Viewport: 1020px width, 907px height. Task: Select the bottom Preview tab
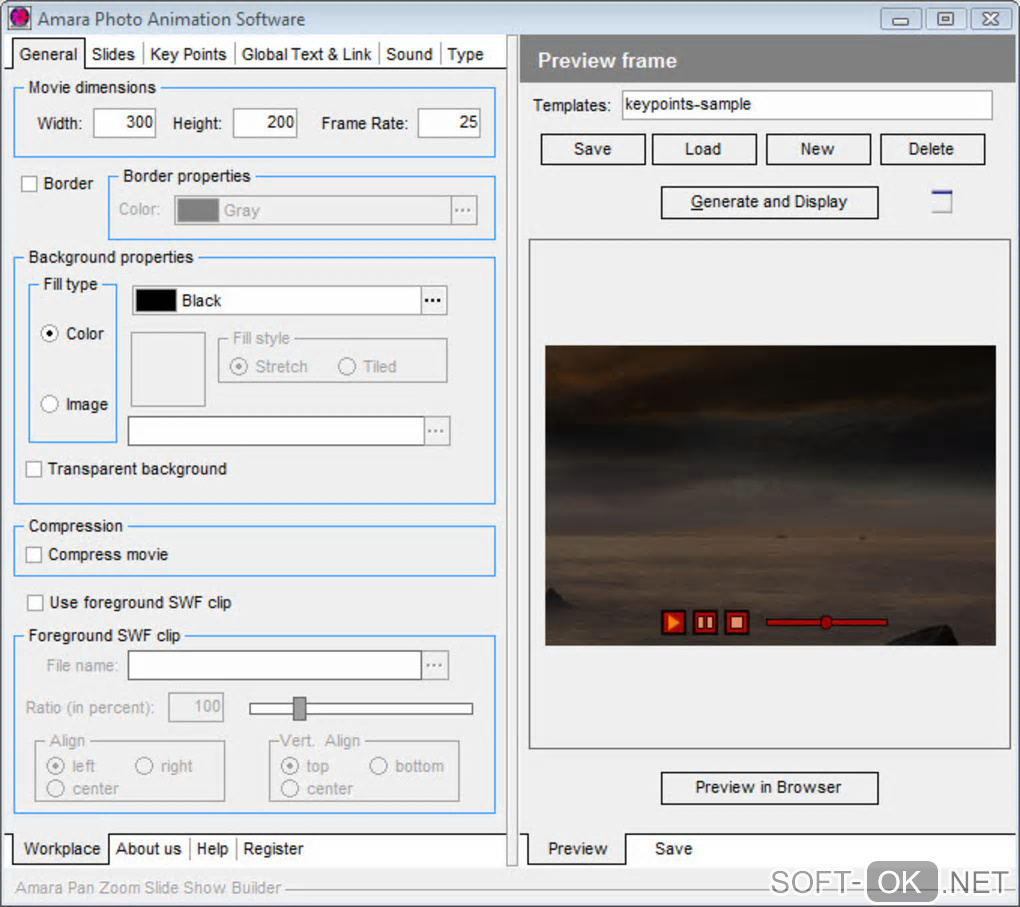tap(577, 849)
